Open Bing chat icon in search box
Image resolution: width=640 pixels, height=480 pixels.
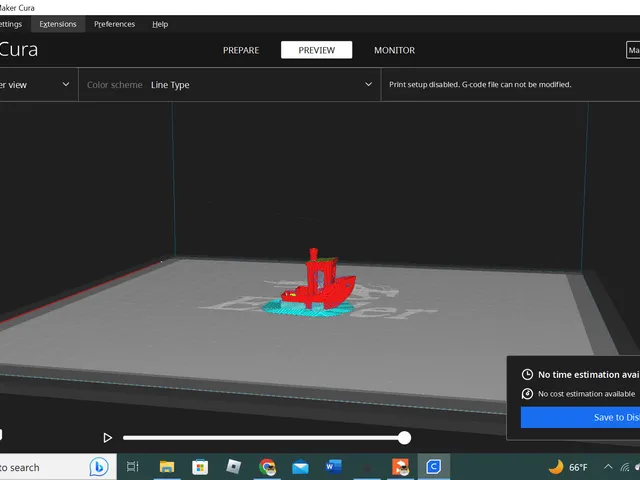(99, 467)
